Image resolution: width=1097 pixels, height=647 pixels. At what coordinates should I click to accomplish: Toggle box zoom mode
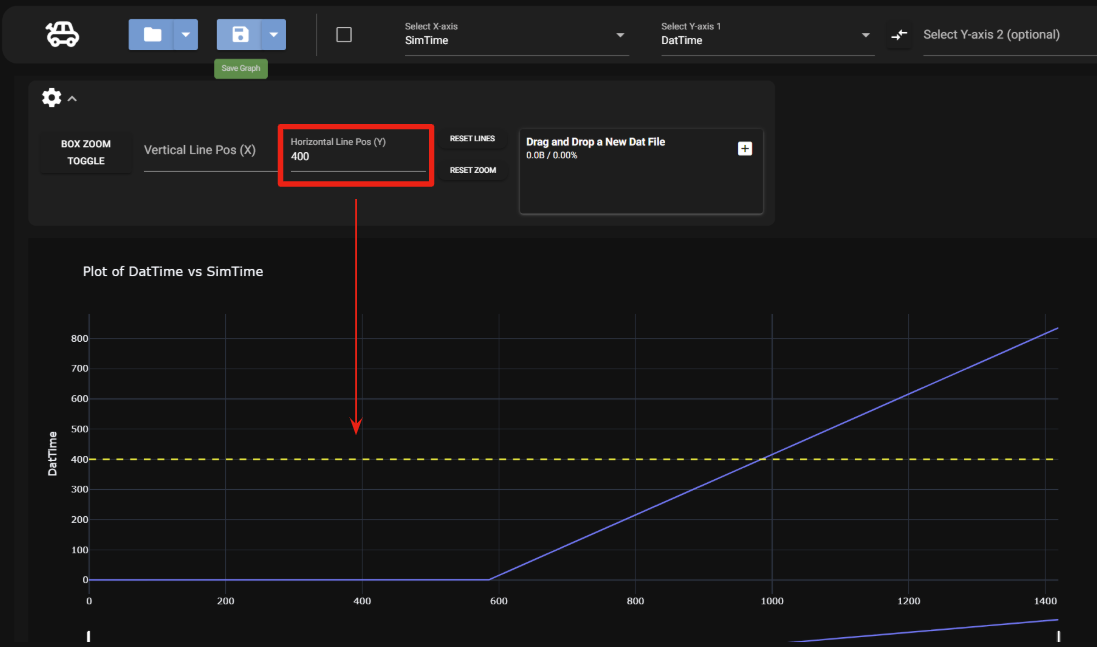pos(85,153)
